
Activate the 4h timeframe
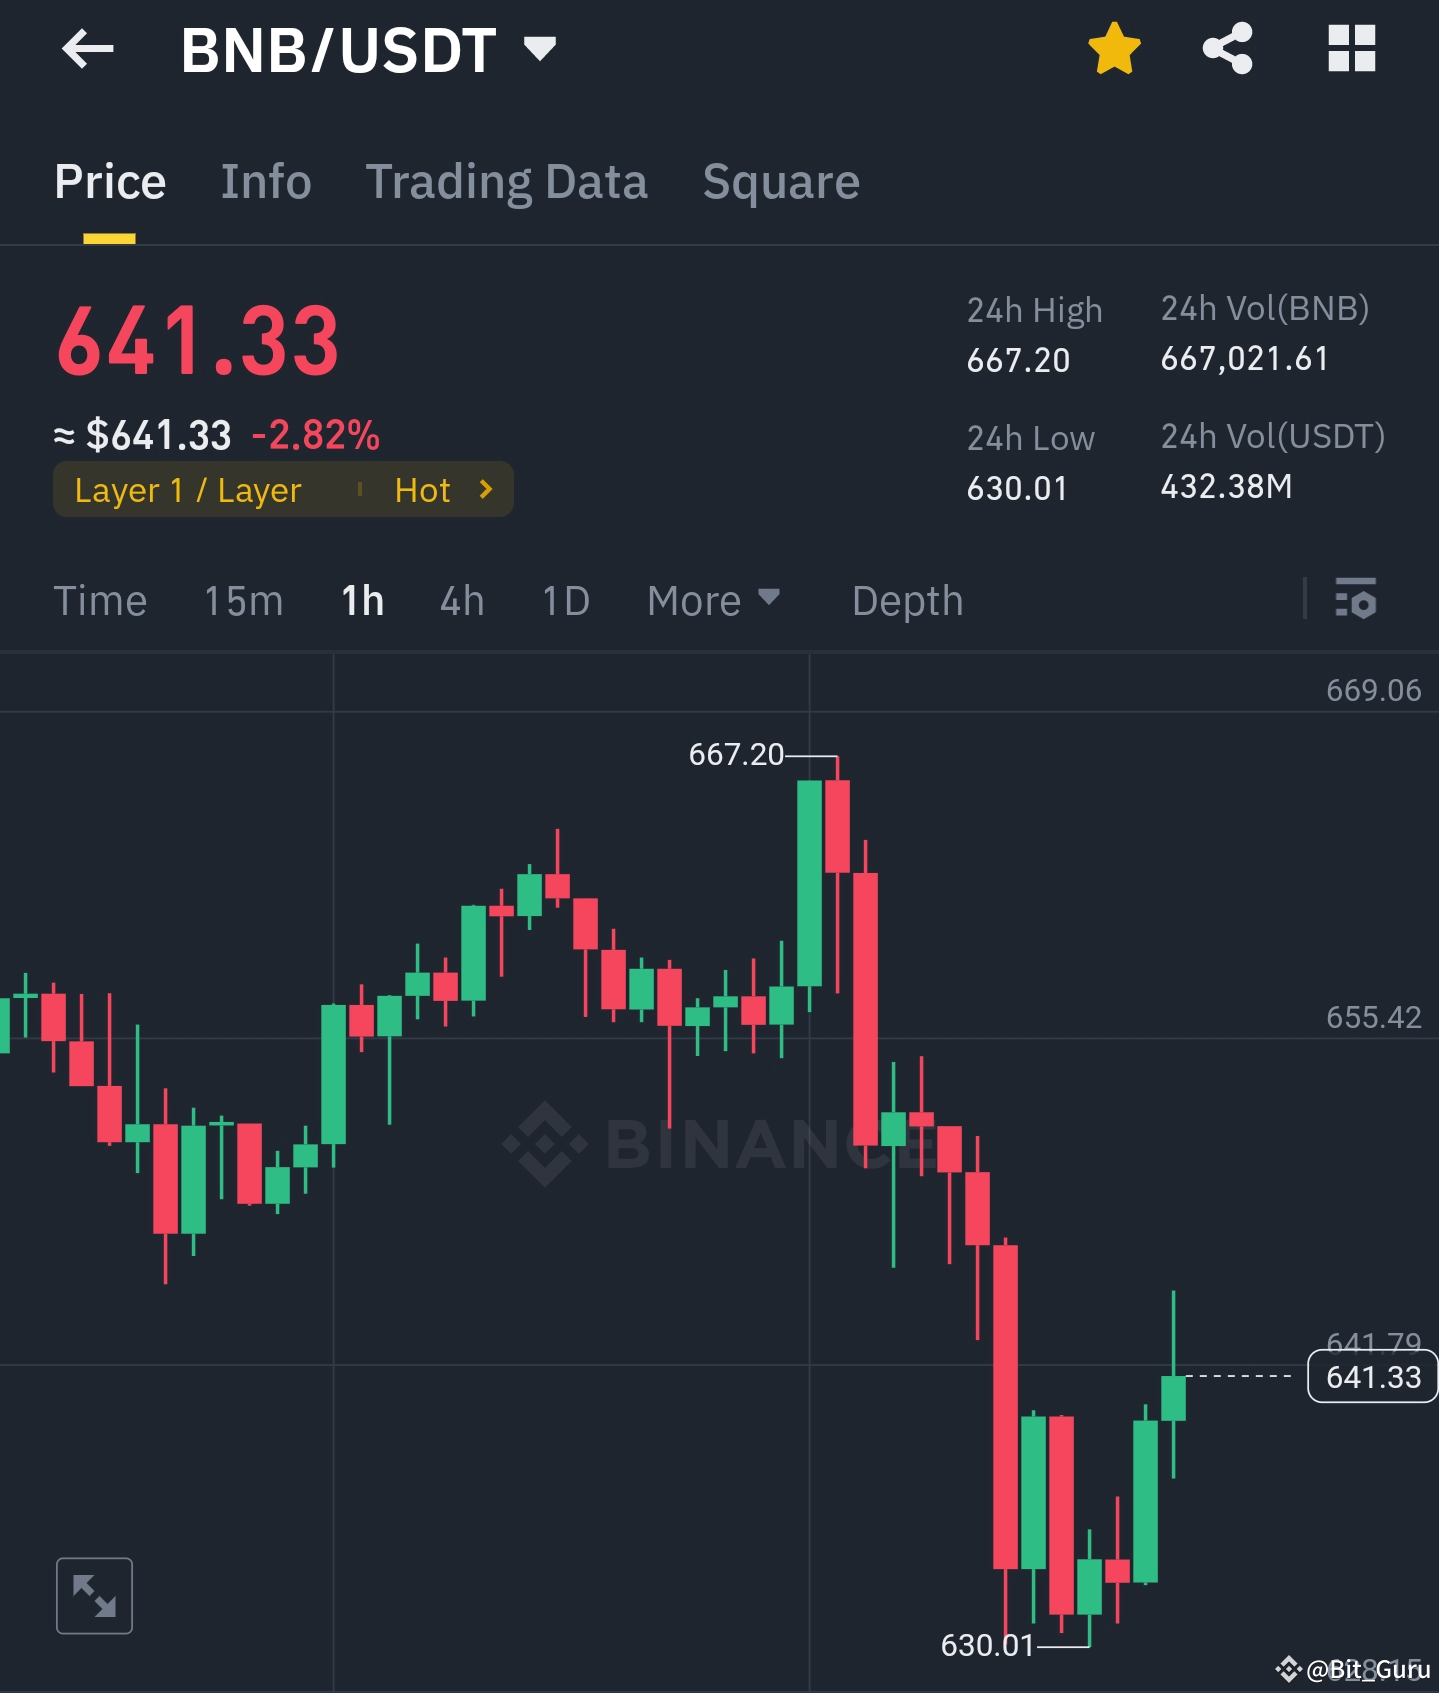(461, 600)
